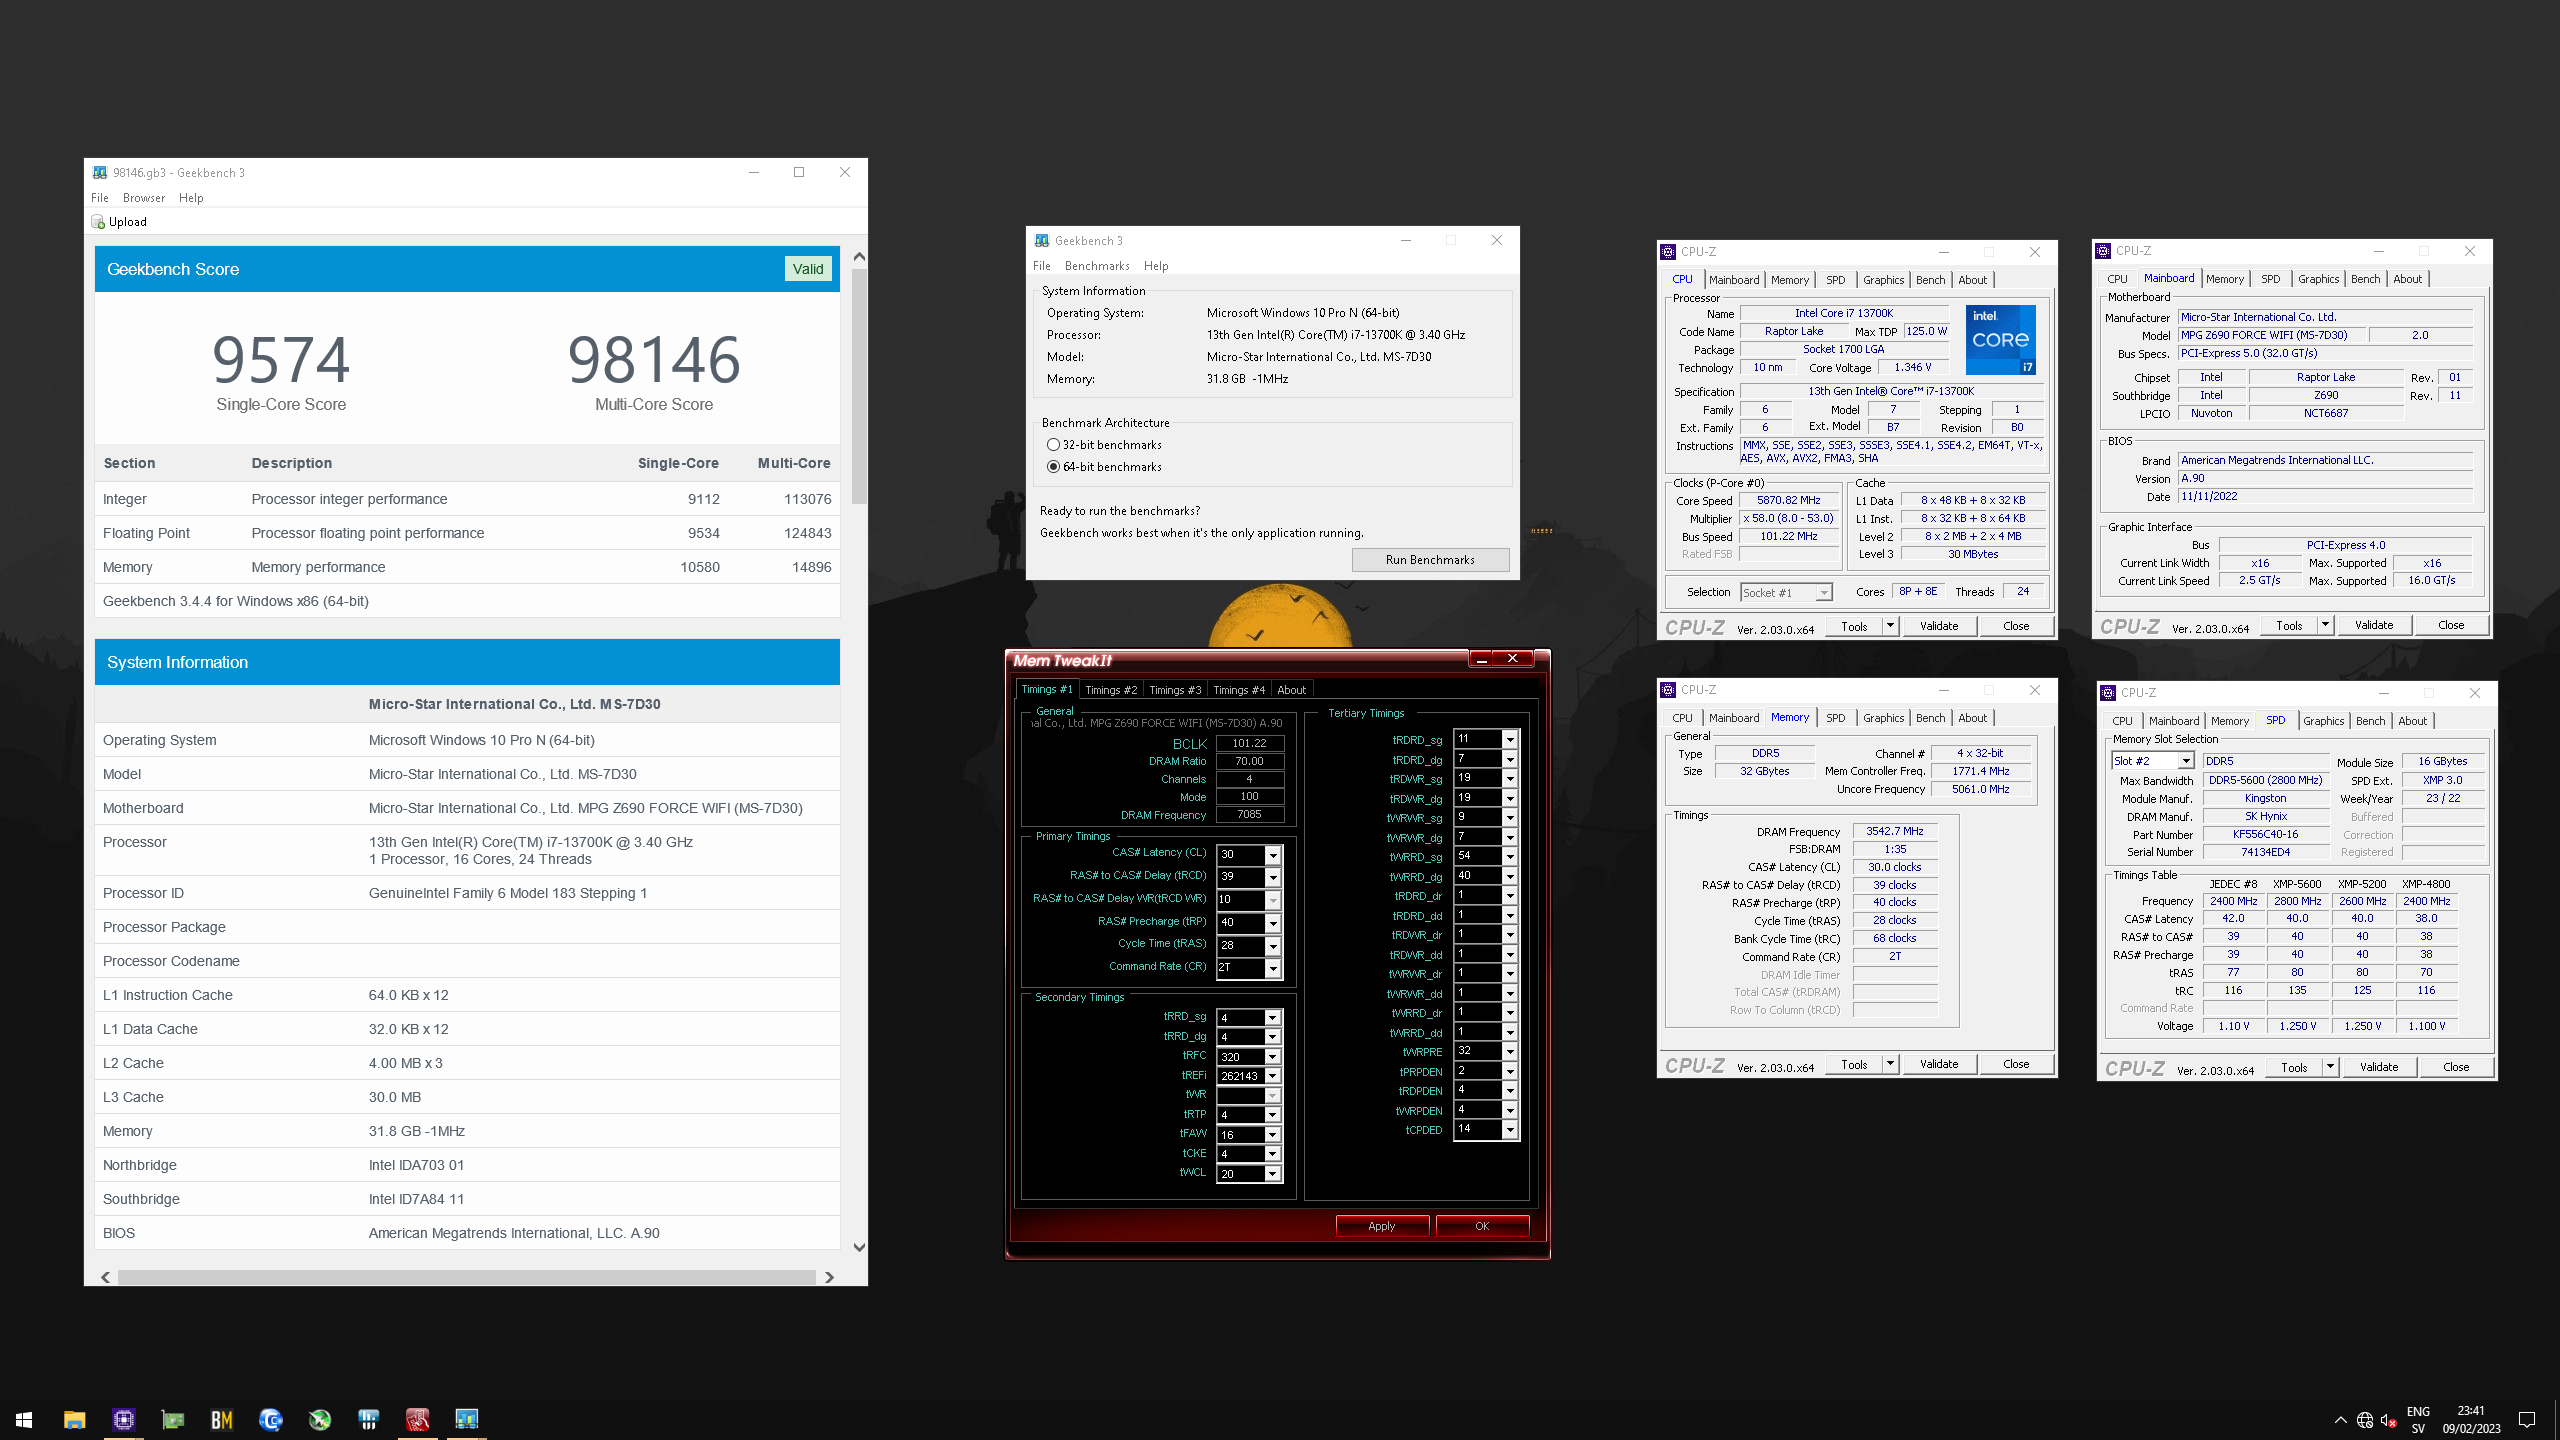Click the Geekbench 3 launcher title icon
Screen dimensions: 2560x1440
pyautogui.click(x=1042, y=240)
